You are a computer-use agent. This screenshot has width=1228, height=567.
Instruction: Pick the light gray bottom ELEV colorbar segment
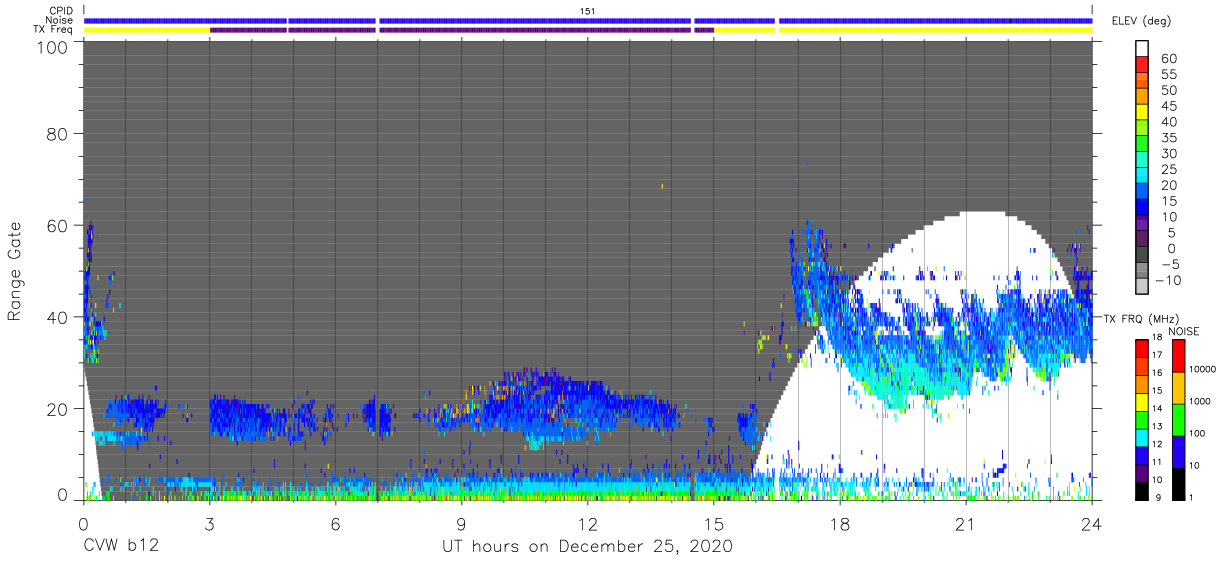pos(1144,287)
